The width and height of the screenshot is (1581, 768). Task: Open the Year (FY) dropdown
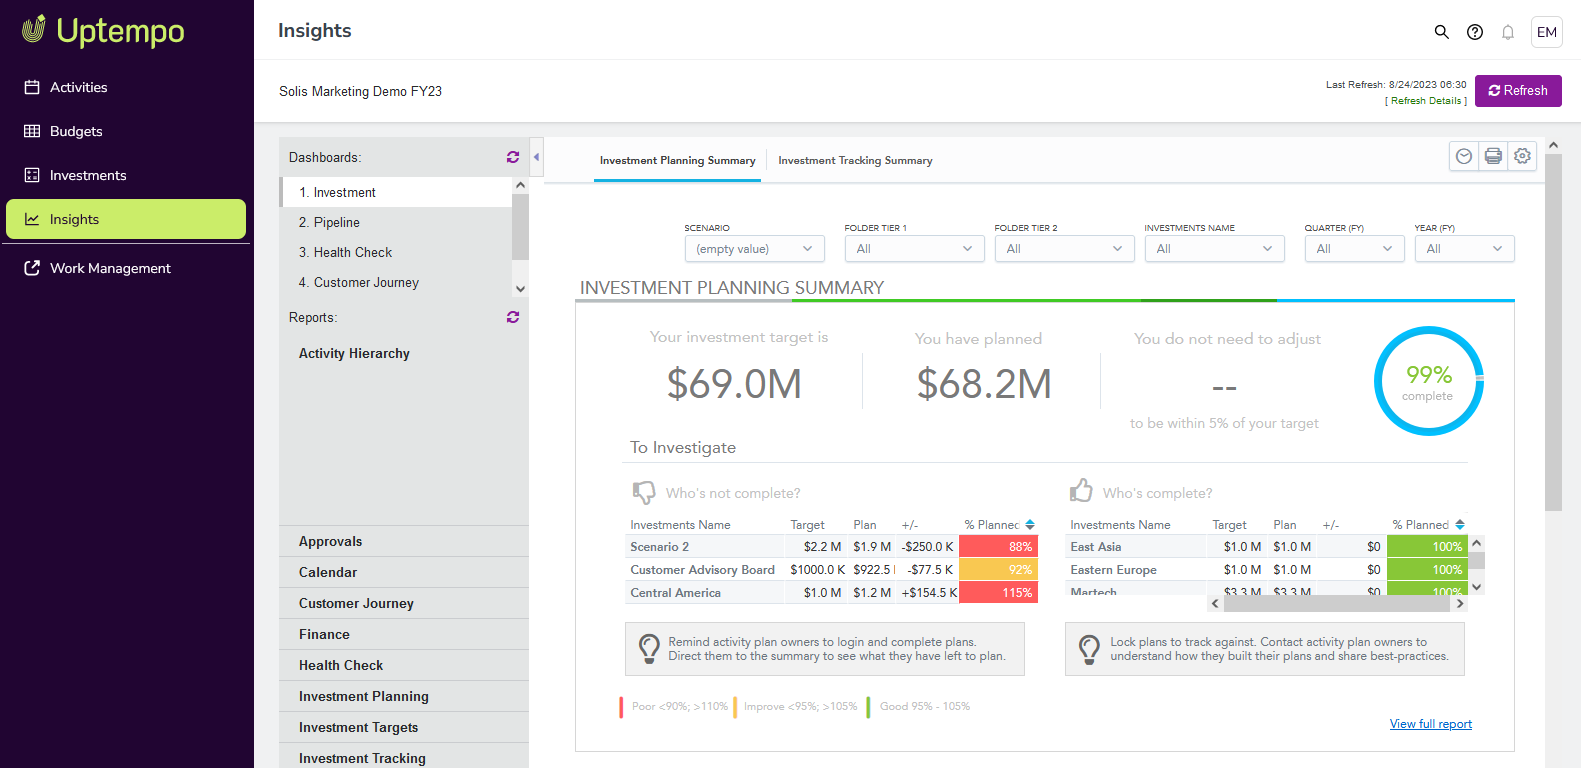tap(1465, 249)
